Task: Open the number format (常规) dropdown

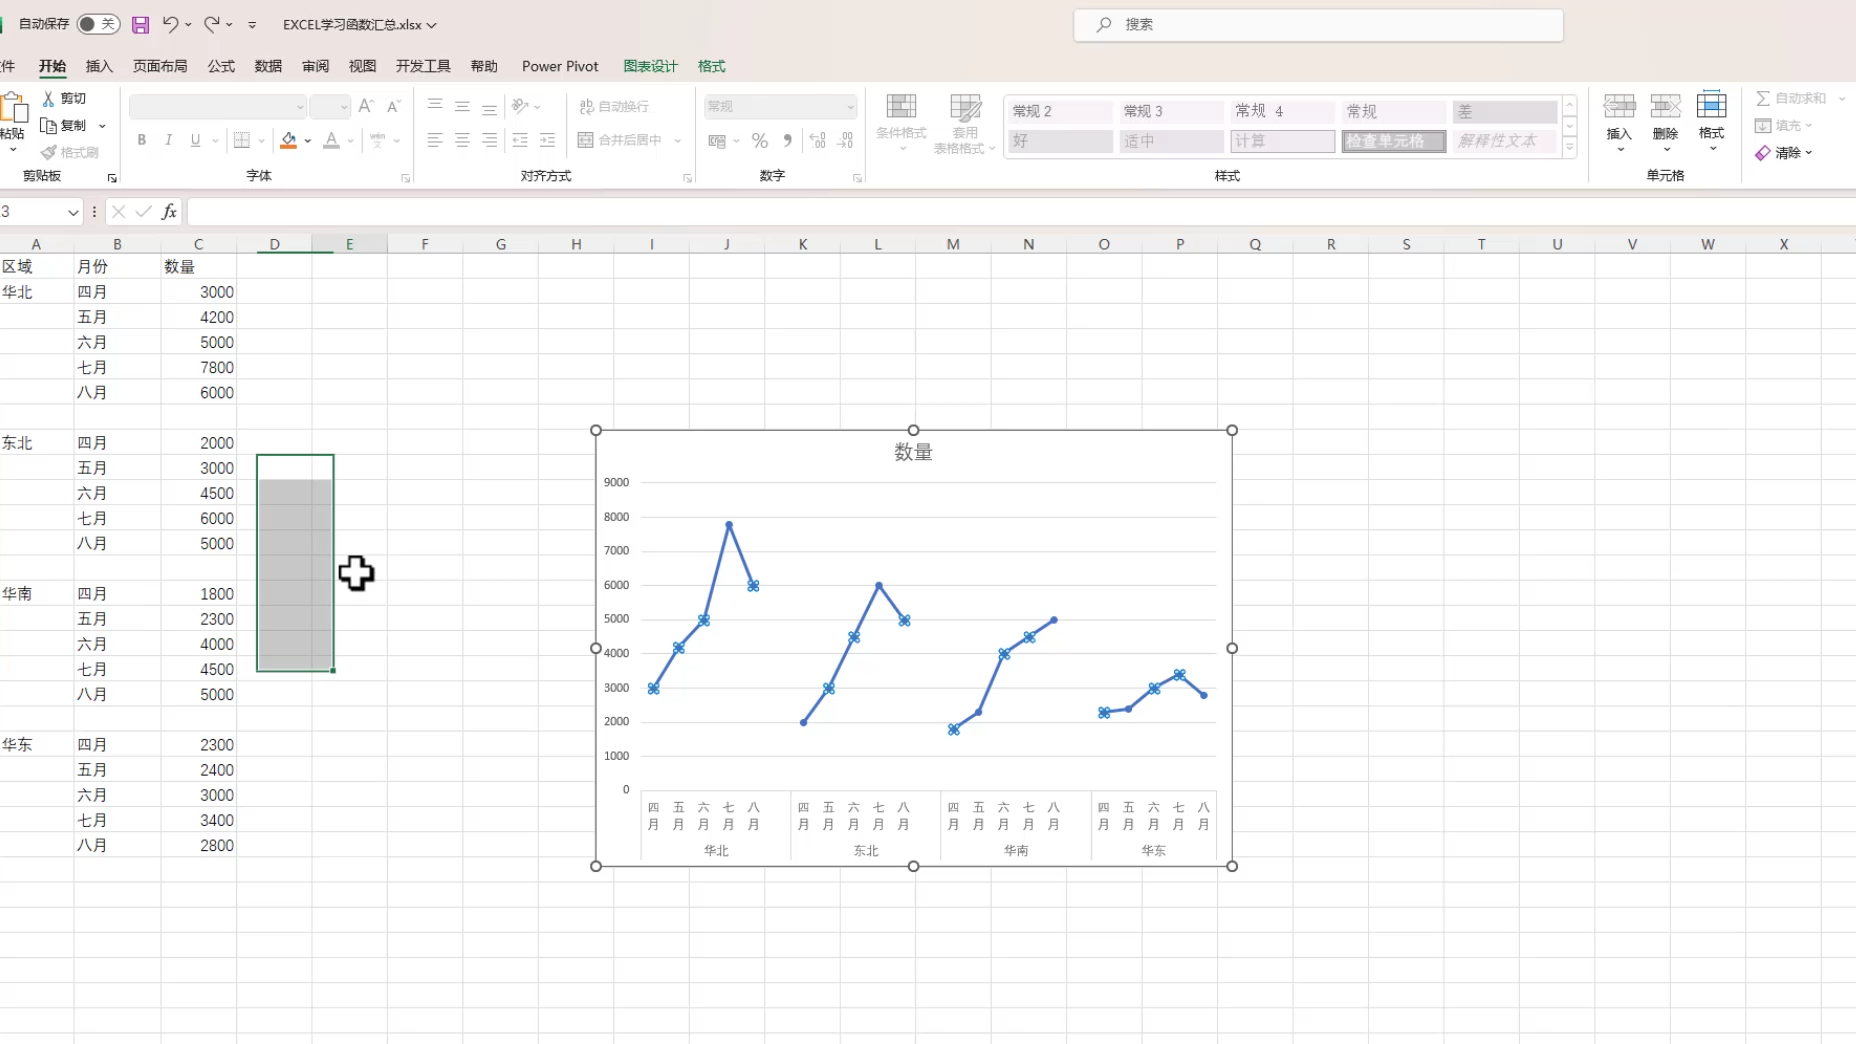Action: 851,107
